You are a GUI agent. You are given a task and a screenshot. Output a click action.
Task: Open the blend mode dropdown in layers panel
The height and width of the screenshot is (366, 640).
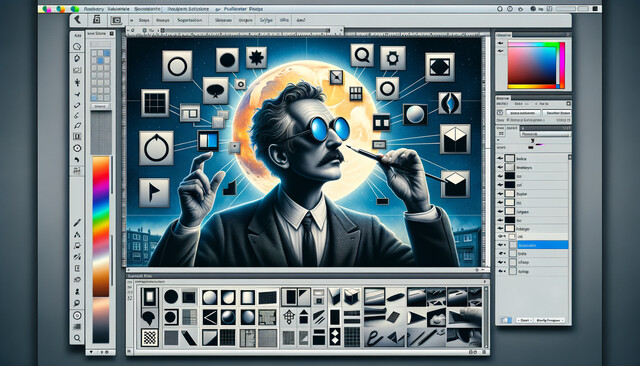point(545,134)
